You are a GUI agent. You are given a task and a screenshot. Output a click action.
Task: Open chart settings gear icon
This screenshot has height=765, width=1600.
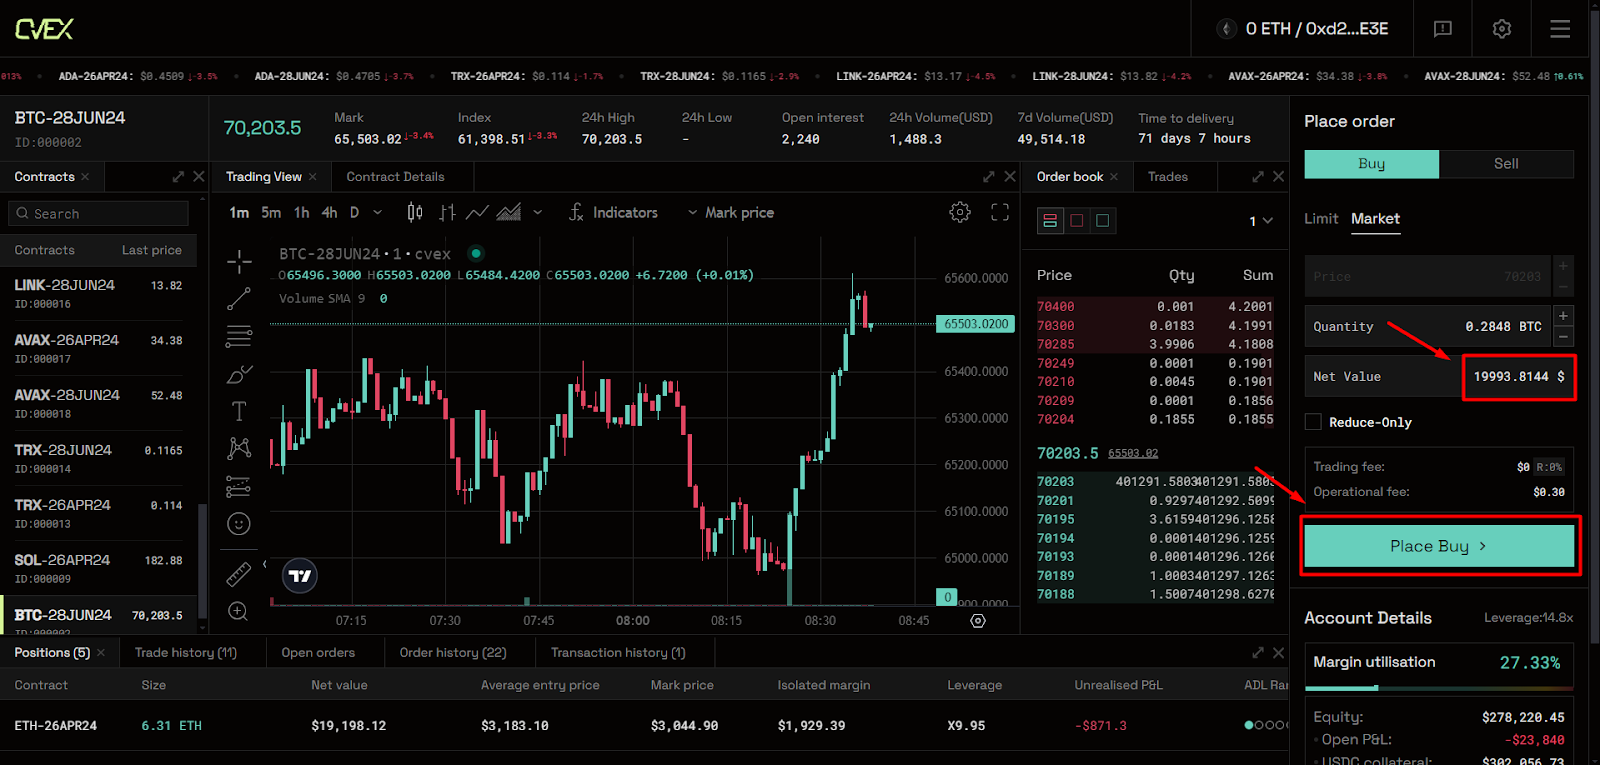point(960,212)
